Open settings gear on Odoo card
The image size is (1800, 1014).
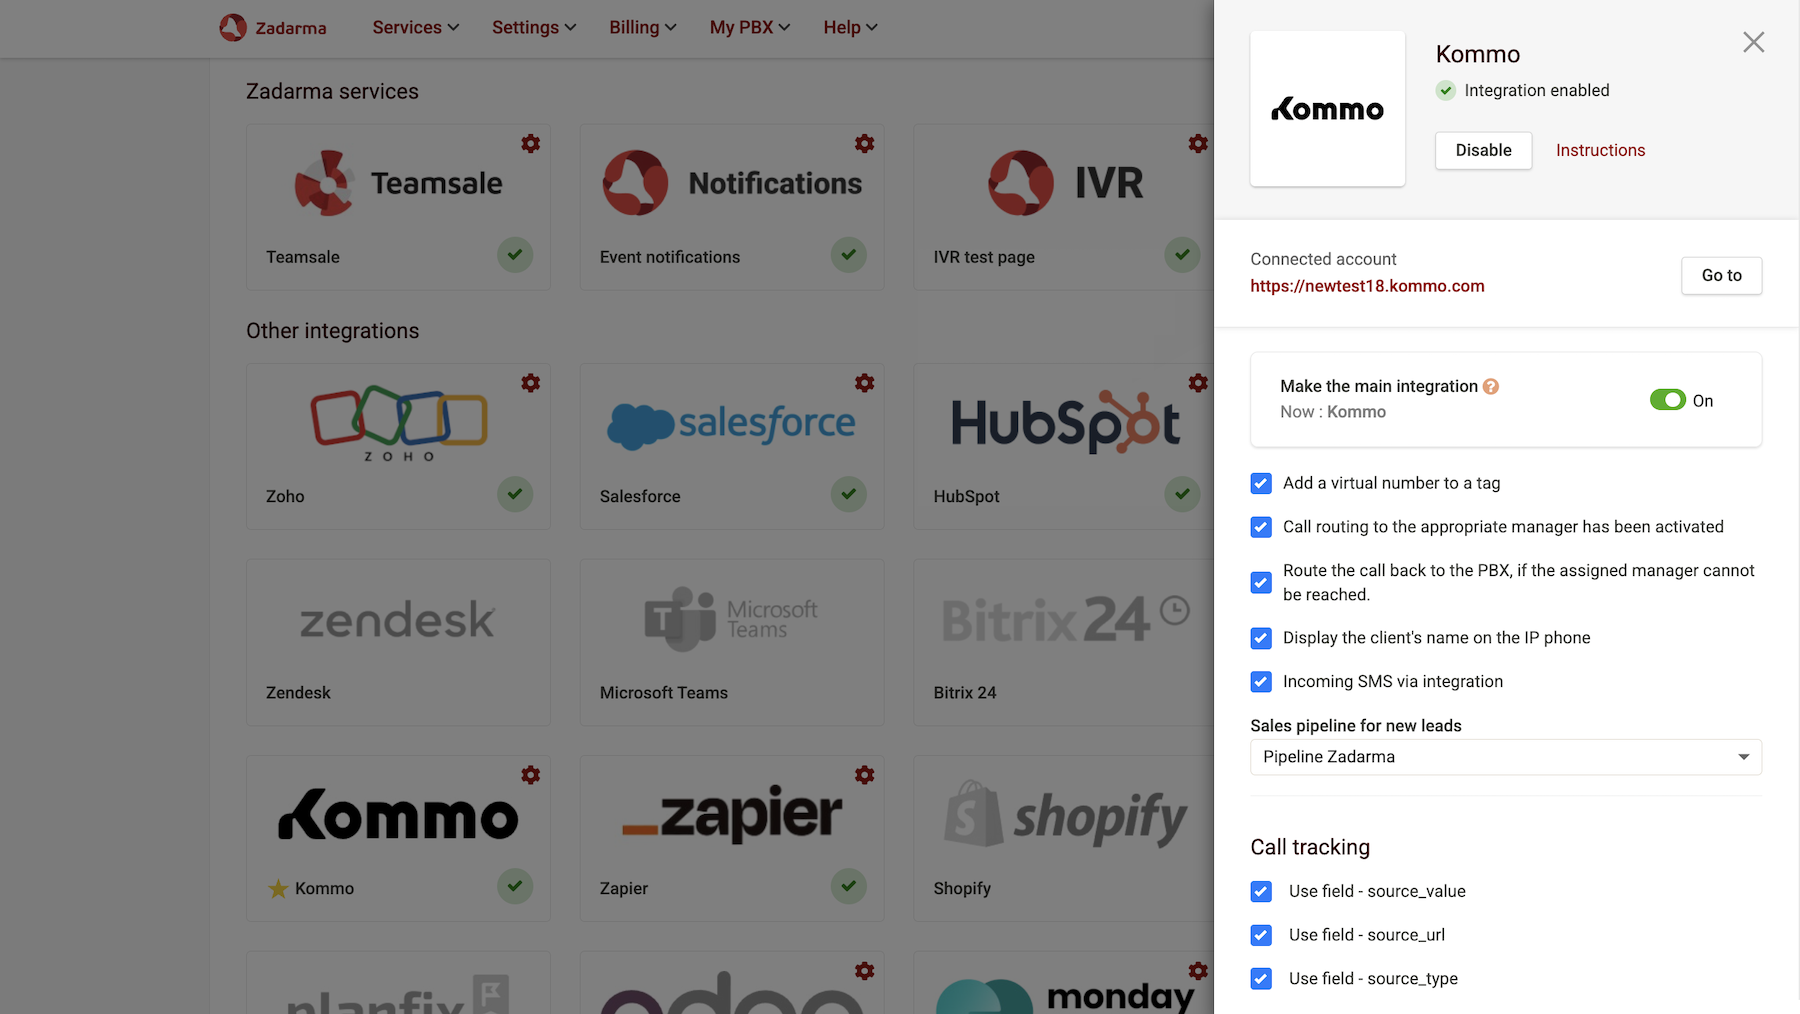pos(865,971)
